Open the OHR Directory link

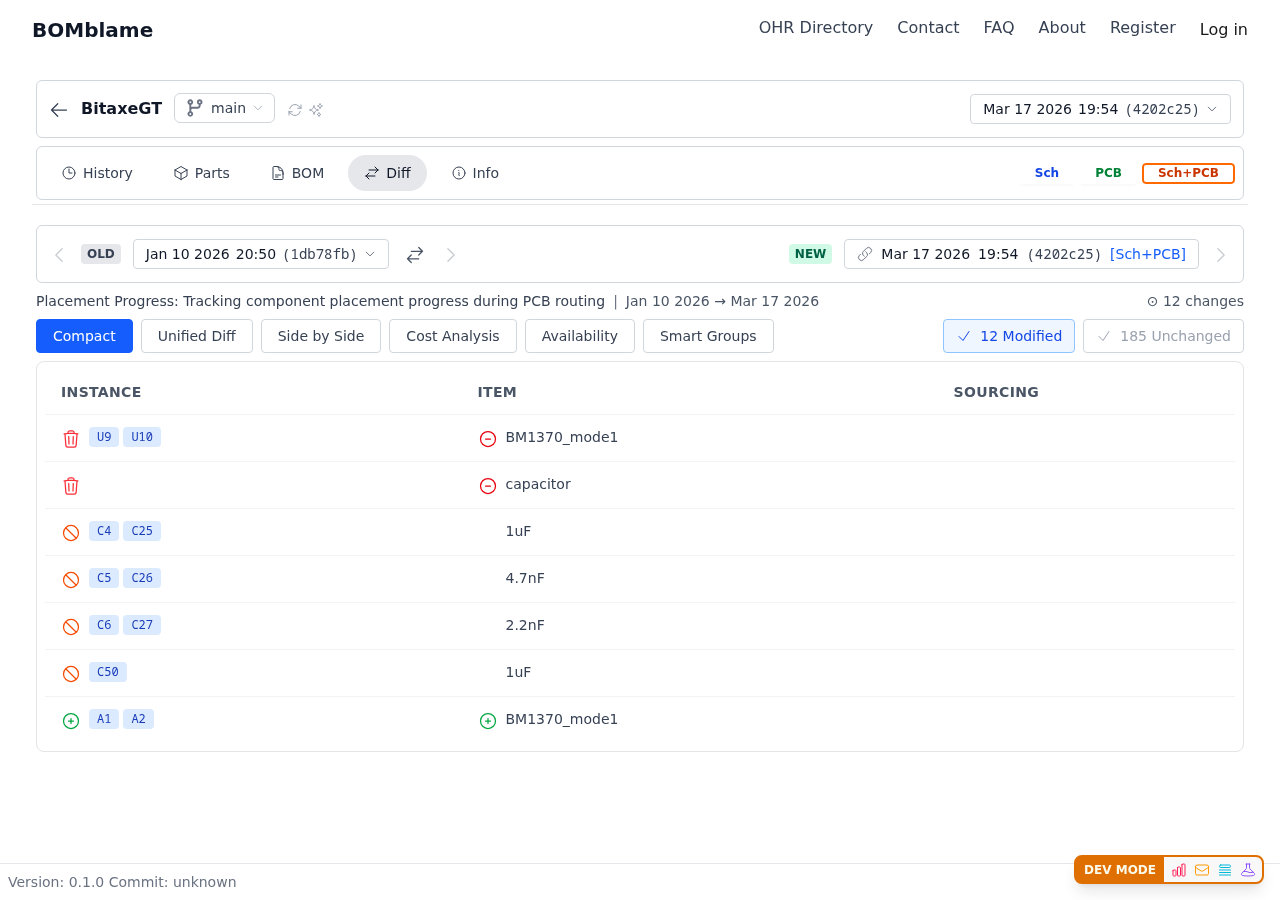815,28
